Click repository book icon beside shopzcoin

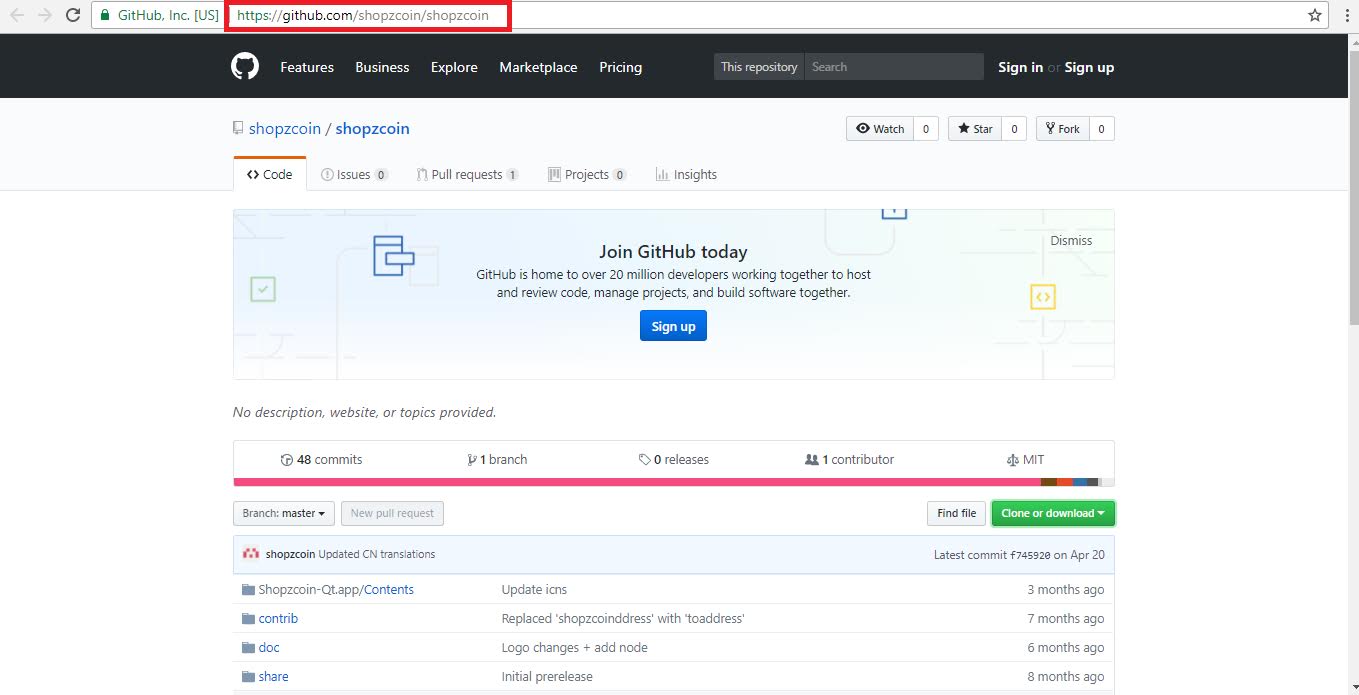point(238,128)
